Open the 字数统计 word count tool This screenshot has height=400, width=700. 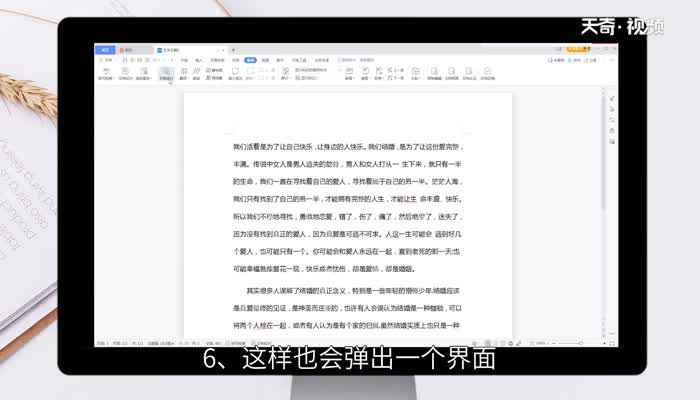click(166, 74)
